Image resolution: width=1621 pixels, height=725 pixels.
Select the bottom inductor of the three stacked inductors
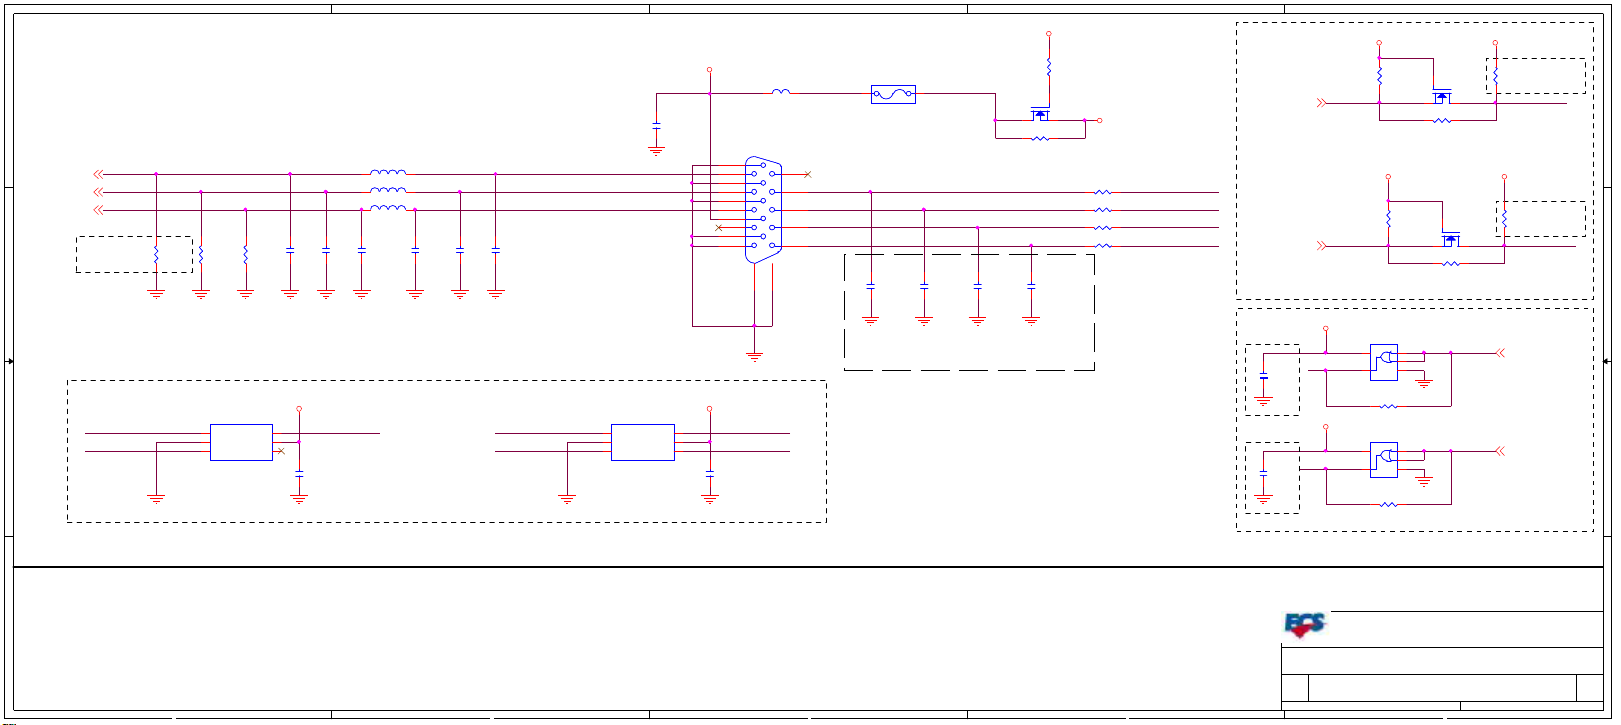[388, 208]
